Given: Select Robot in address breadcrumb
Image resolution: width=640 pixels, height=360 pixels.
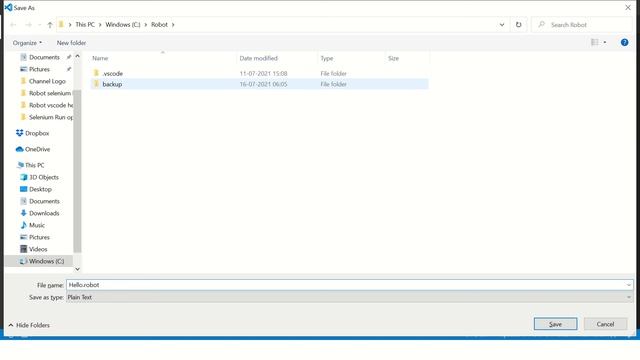Looking at the screenshot, I should click(159, 25).
